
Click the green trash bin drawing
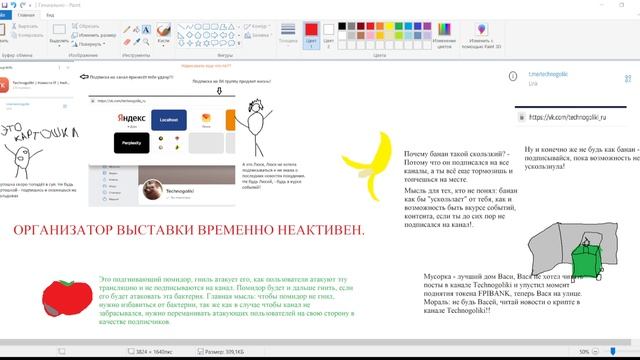pos(587,260)
